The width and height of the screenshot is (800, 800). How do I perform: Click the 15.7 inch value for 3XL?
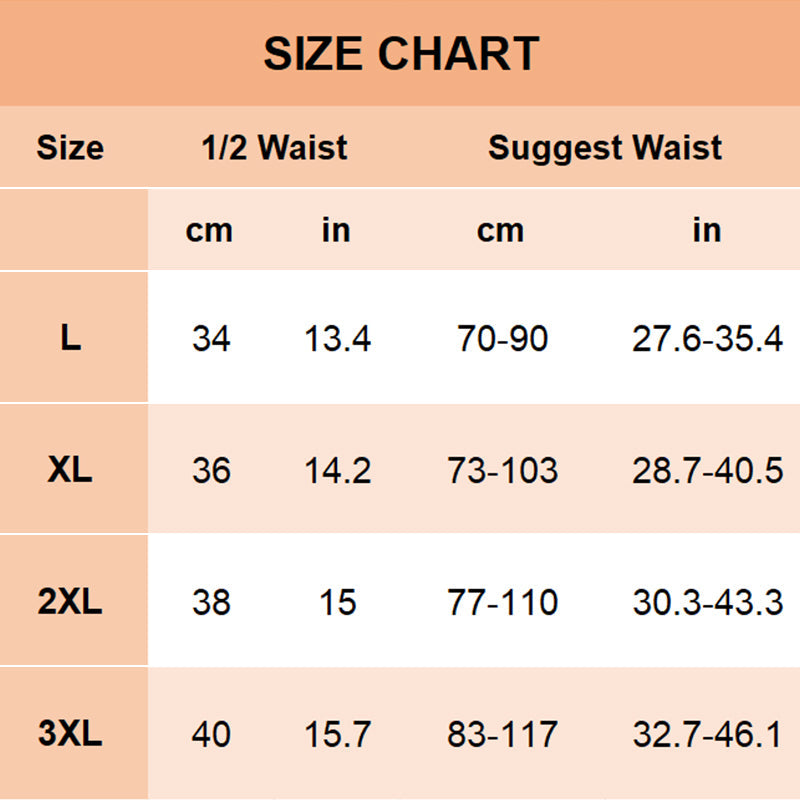[x=337, y=736]
